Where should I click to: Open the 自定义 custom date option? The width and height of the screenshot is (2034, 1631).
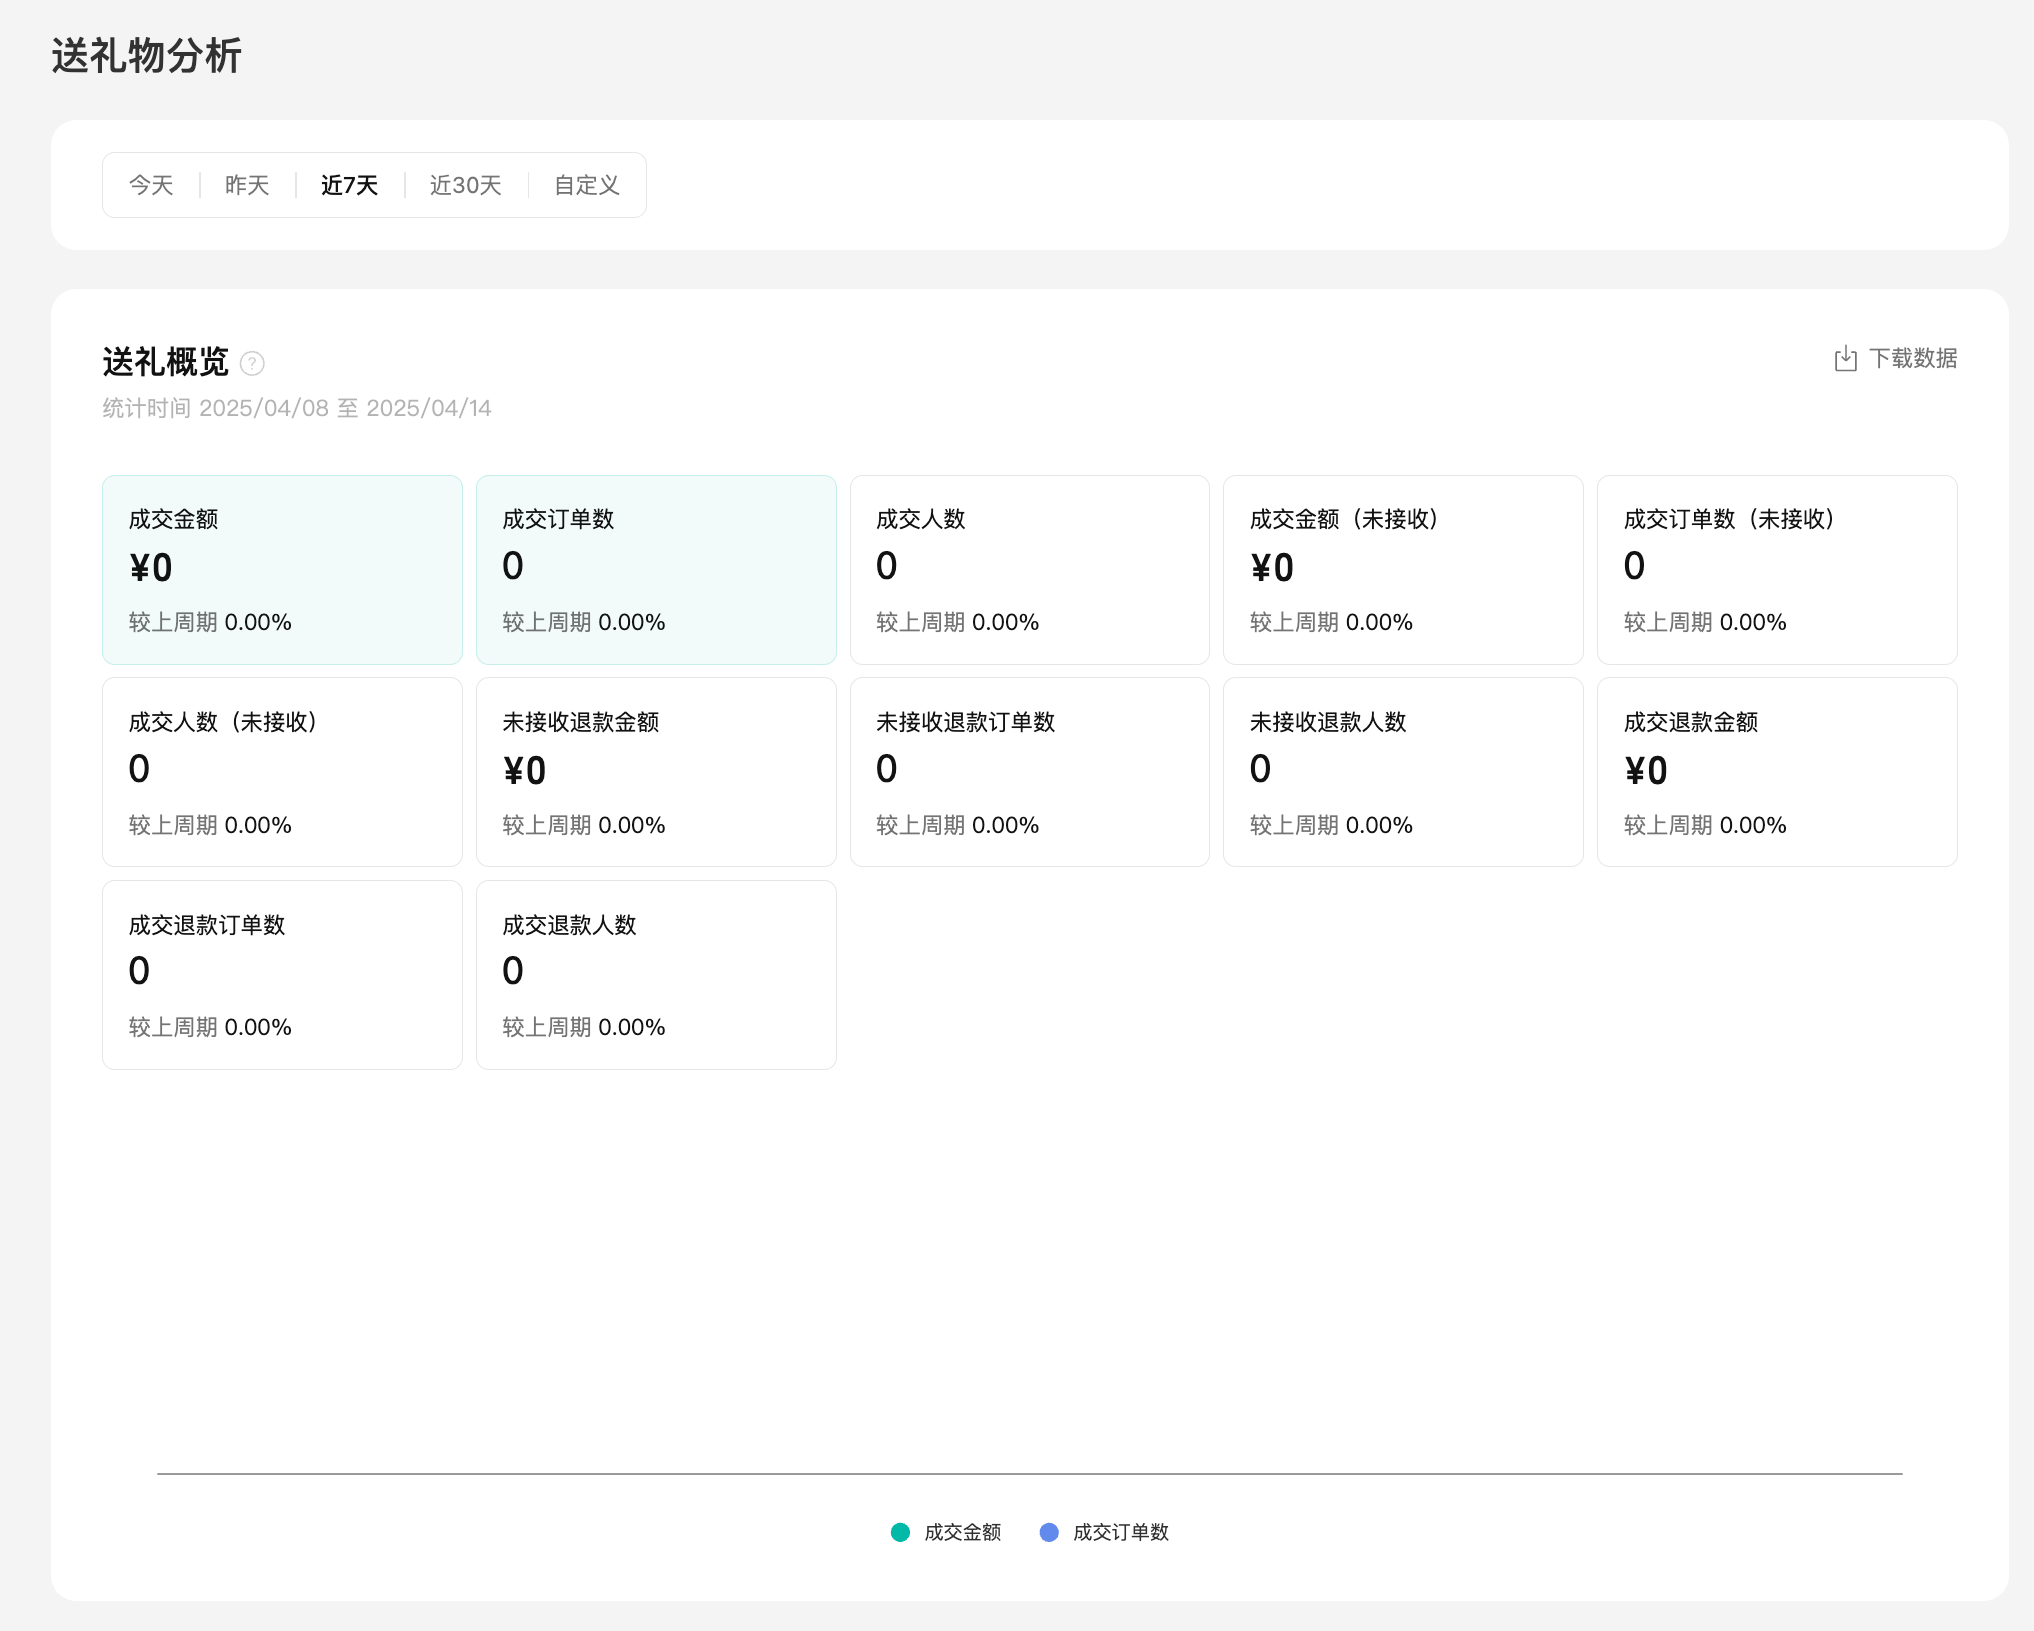[x=587, y=185]
